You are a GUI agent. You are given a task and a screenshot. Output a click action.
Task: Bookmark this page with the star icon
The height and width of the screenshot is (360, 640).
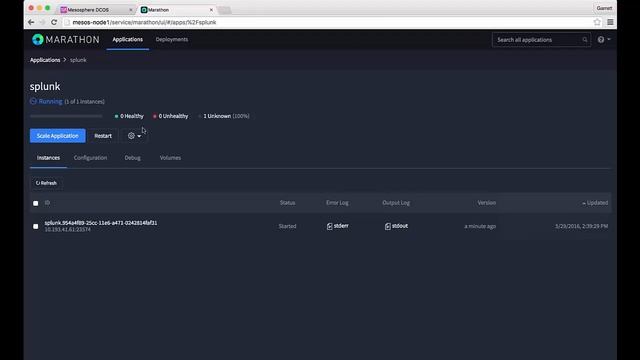coord(597,22)
